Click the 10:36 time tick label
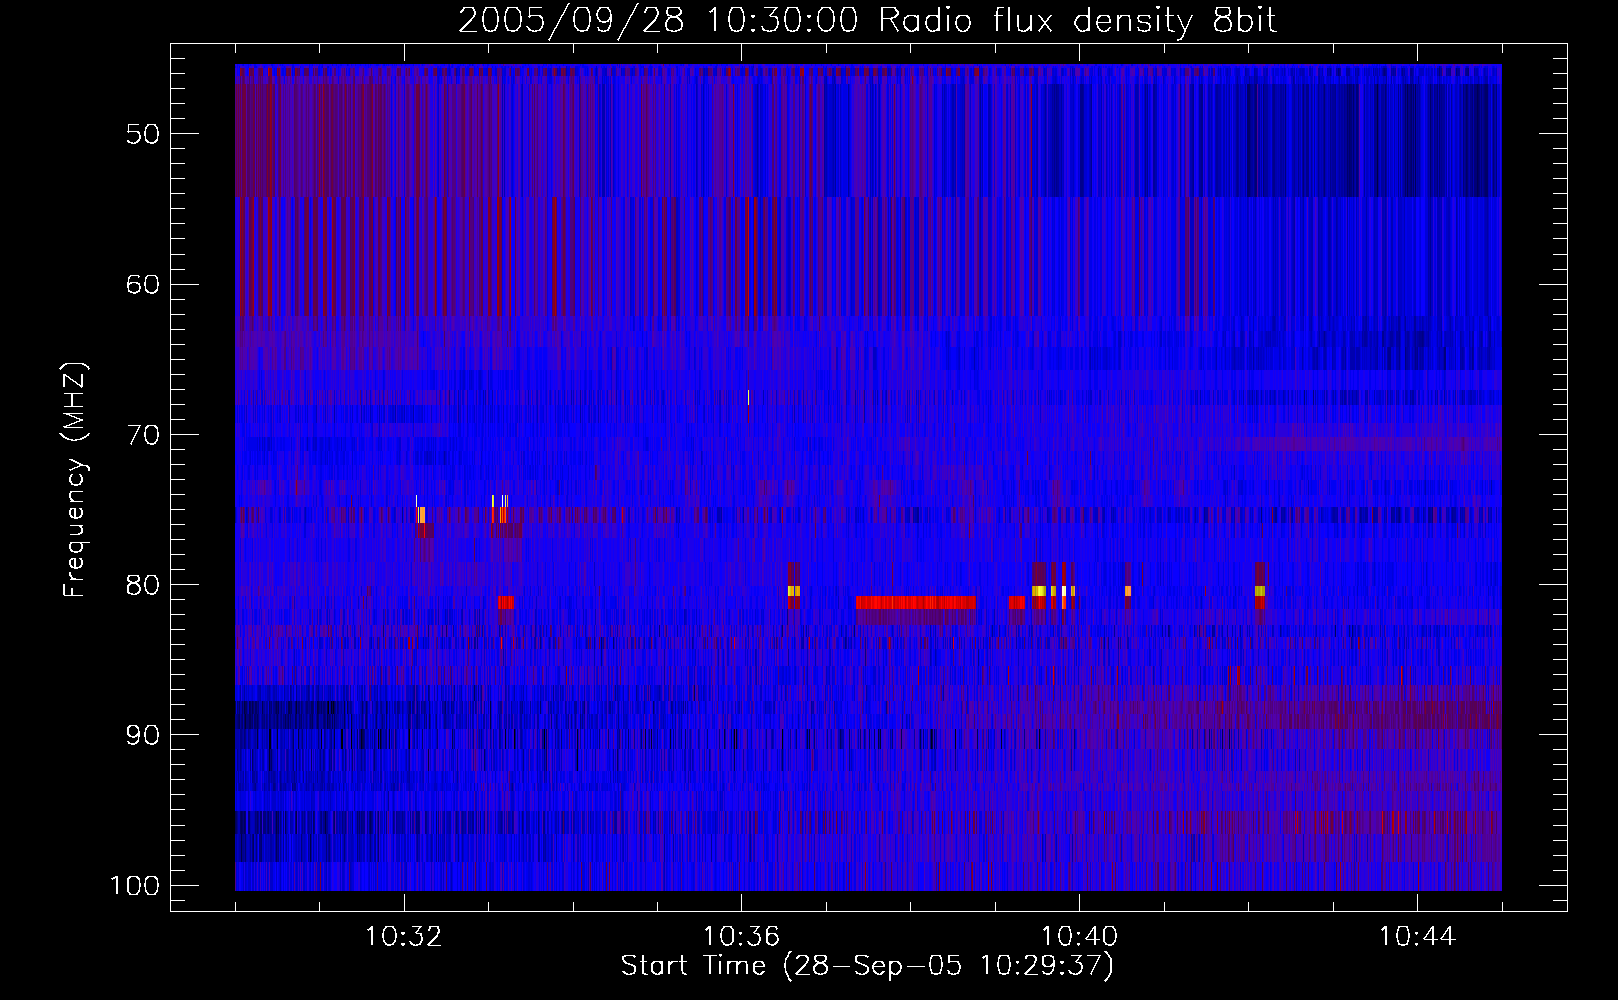The image size is (1618, 1000). pyautogui.click(x=741, y=937)
